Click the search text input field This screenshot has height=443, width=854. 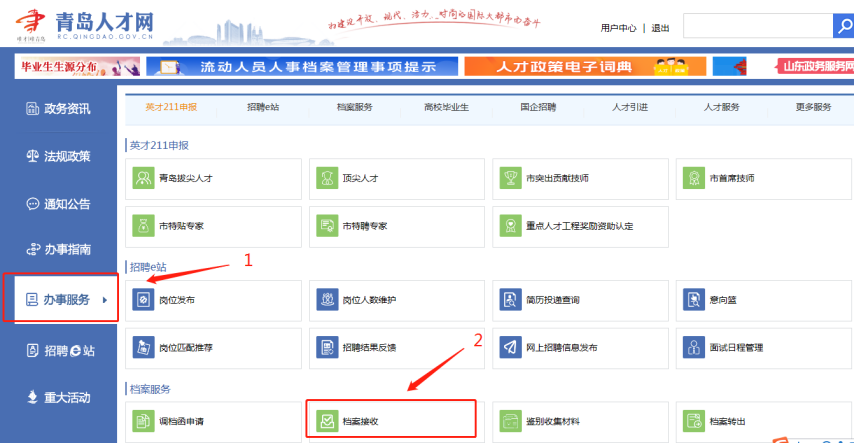tap(756, 26)
